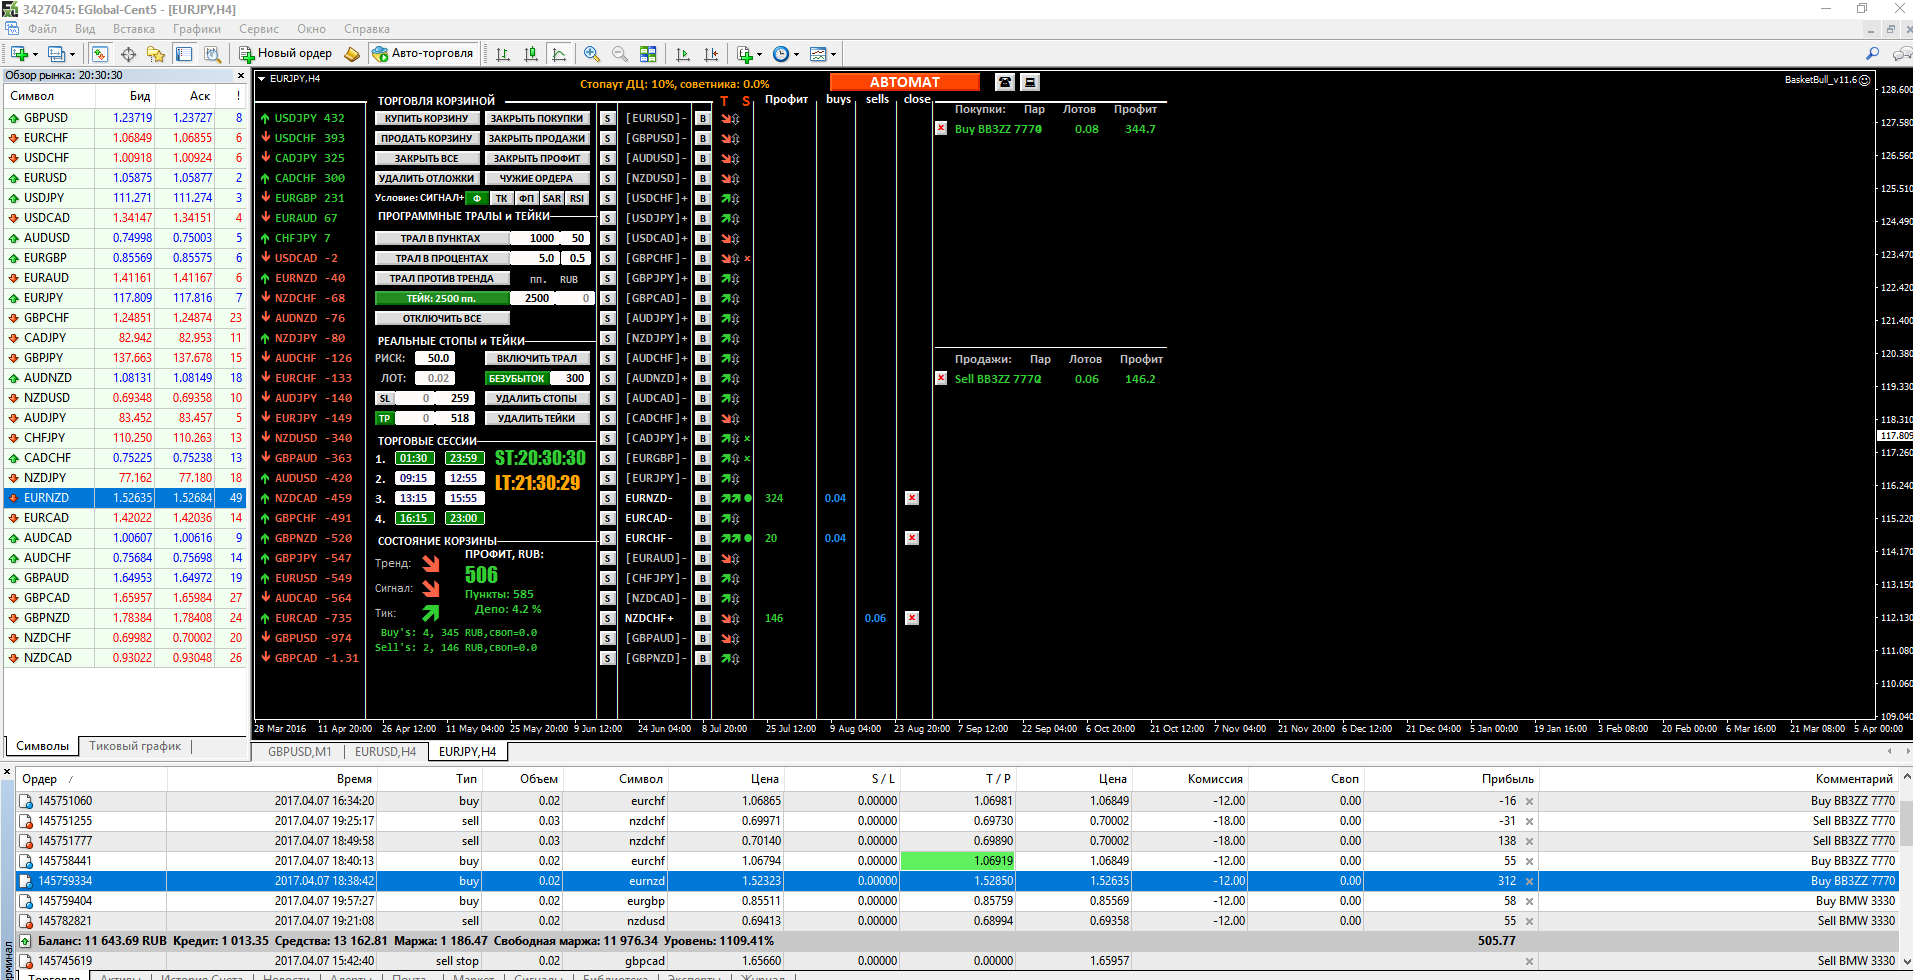
Task: Enable the green TP toggle in stops section
Action: pyautogui.click(x=384, y=419)
